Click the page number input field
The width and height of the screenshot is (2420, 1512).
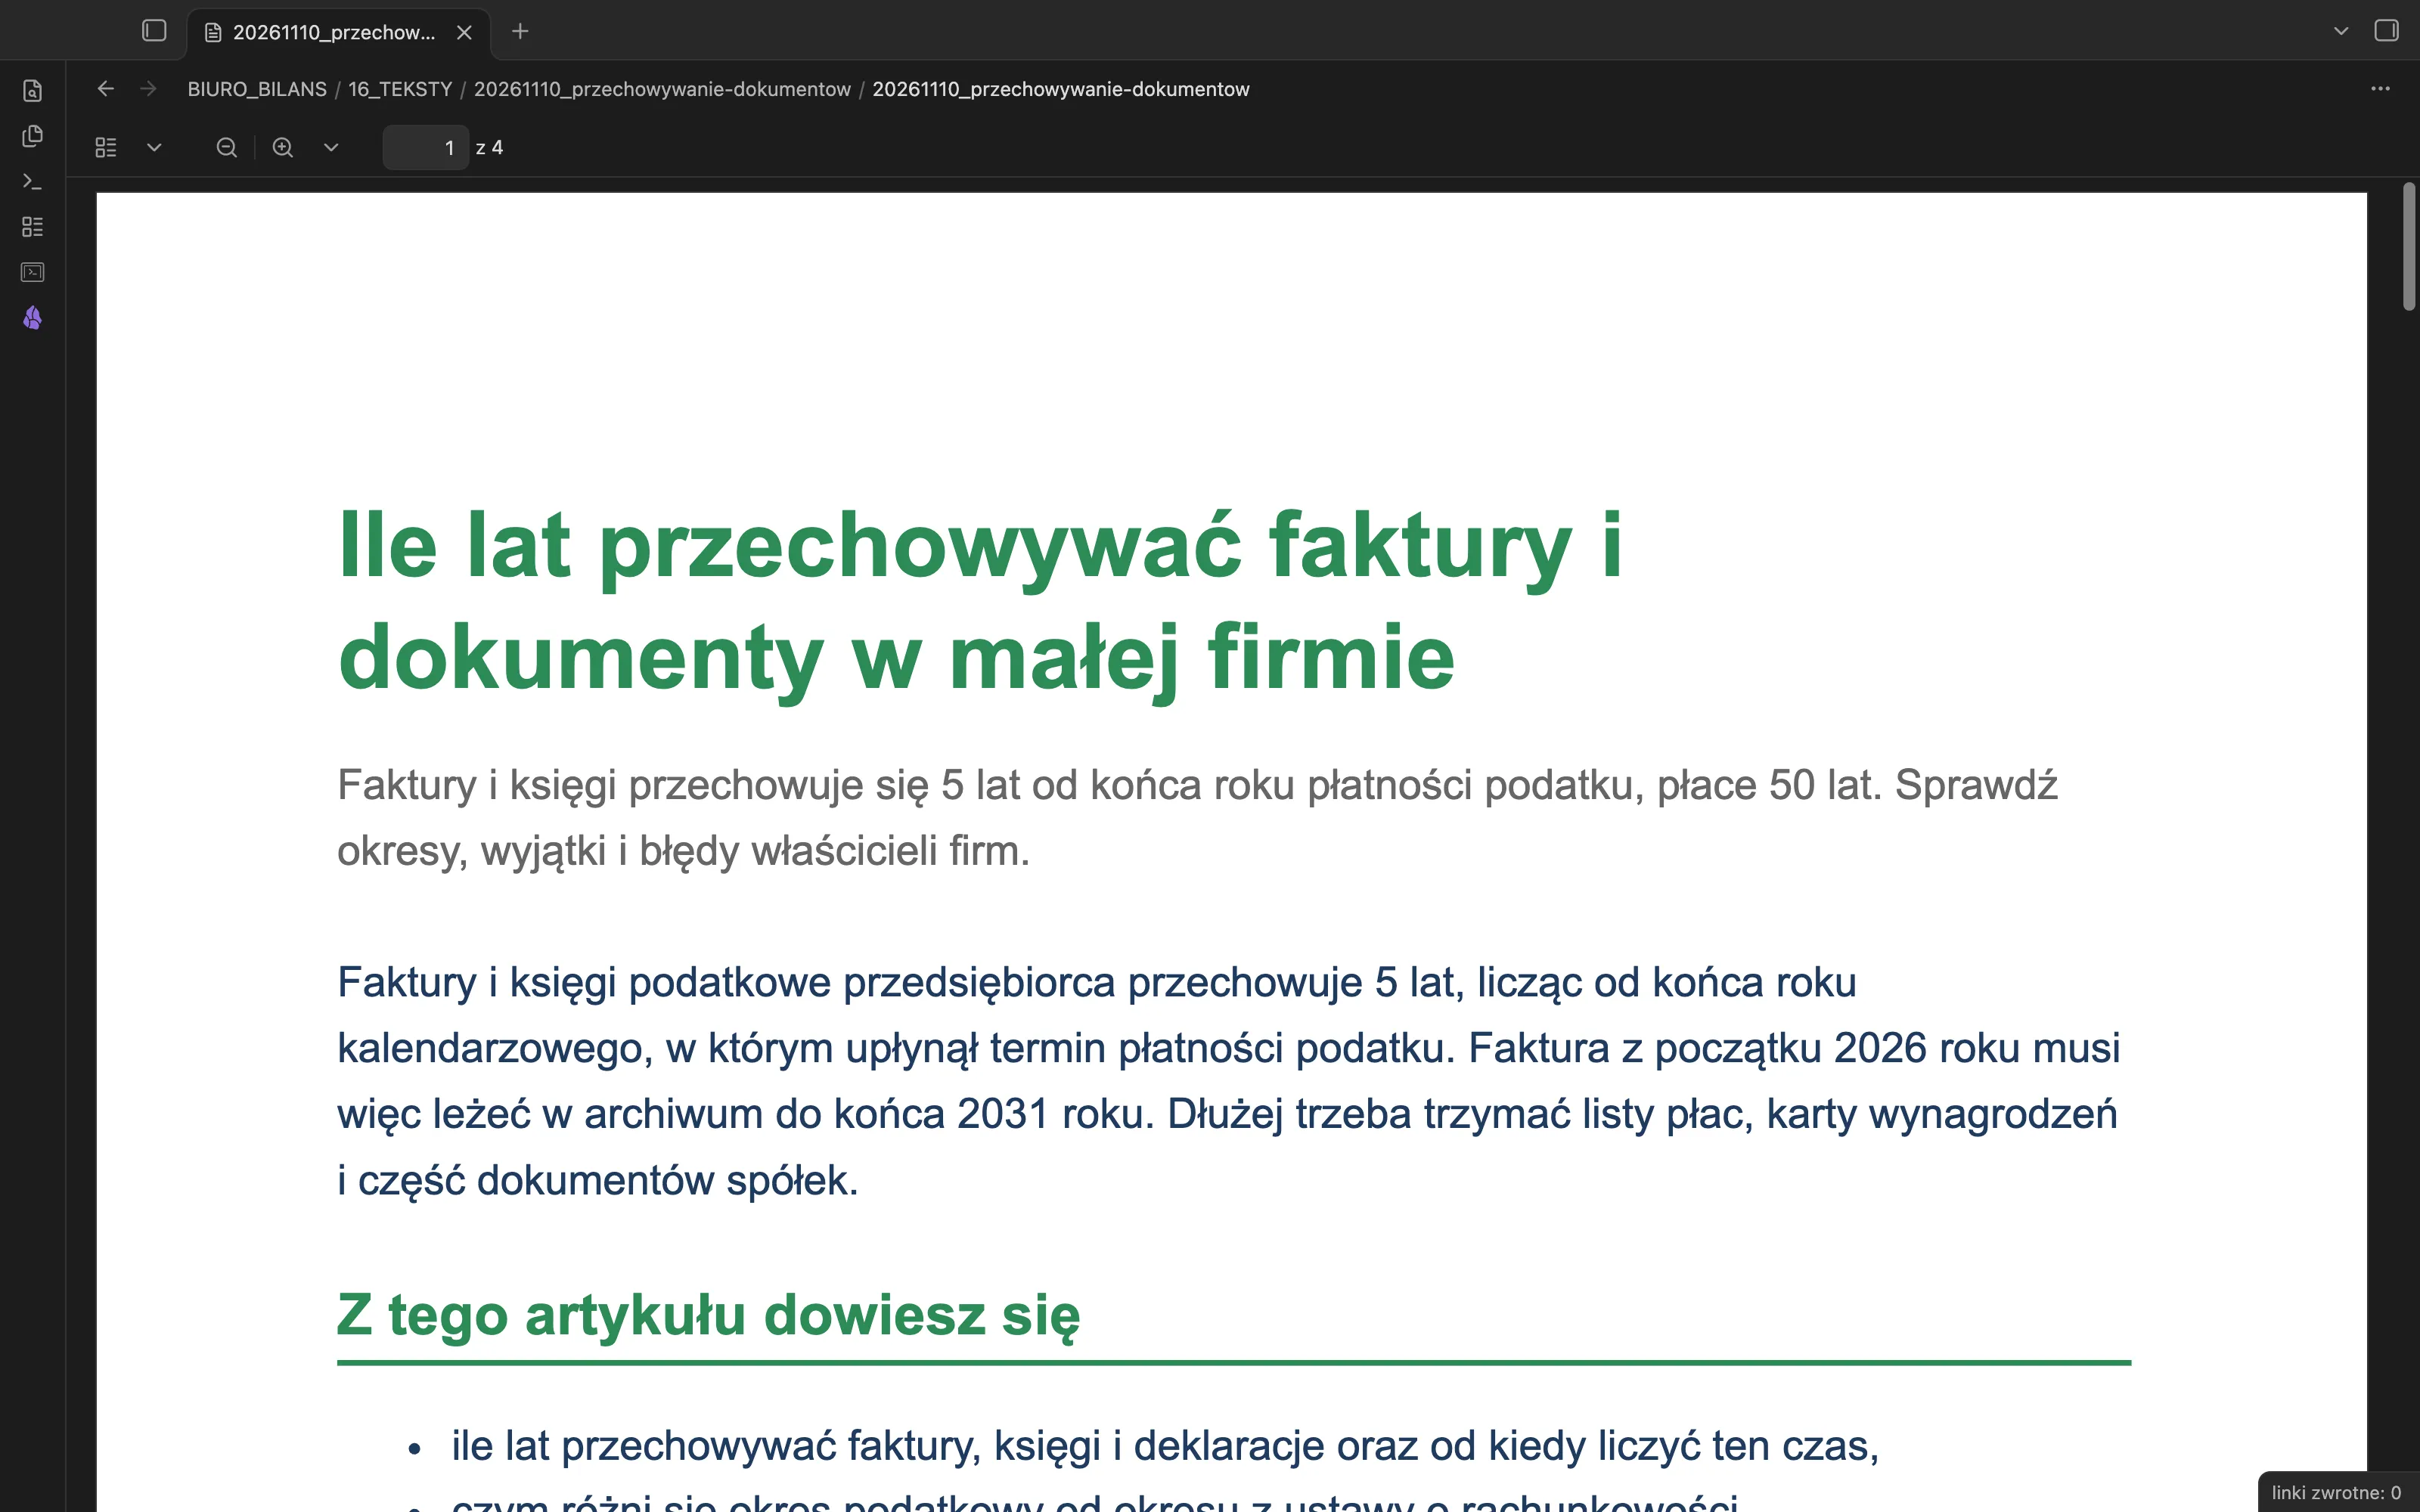(x=426, y=148)
